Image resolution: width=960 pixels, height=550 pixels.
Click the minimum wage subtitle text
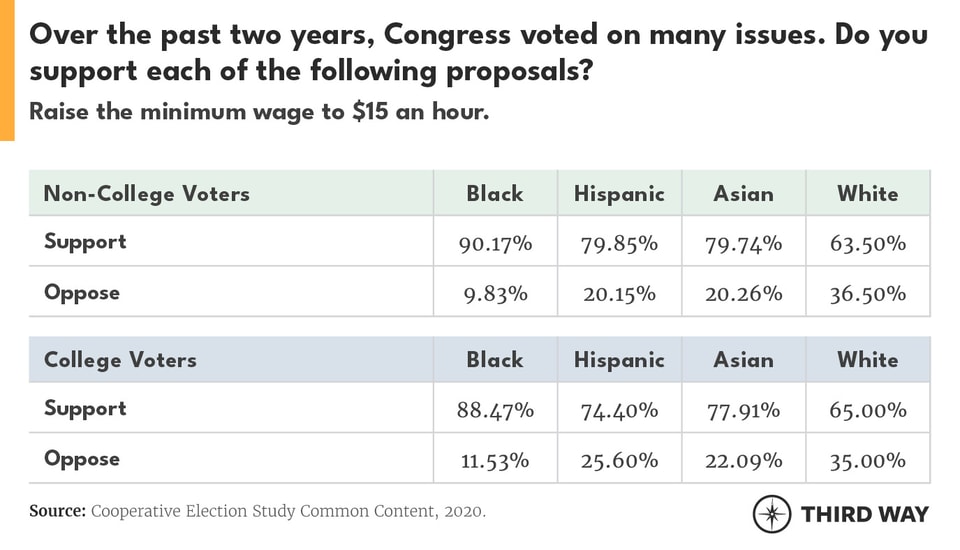[259, 112]
